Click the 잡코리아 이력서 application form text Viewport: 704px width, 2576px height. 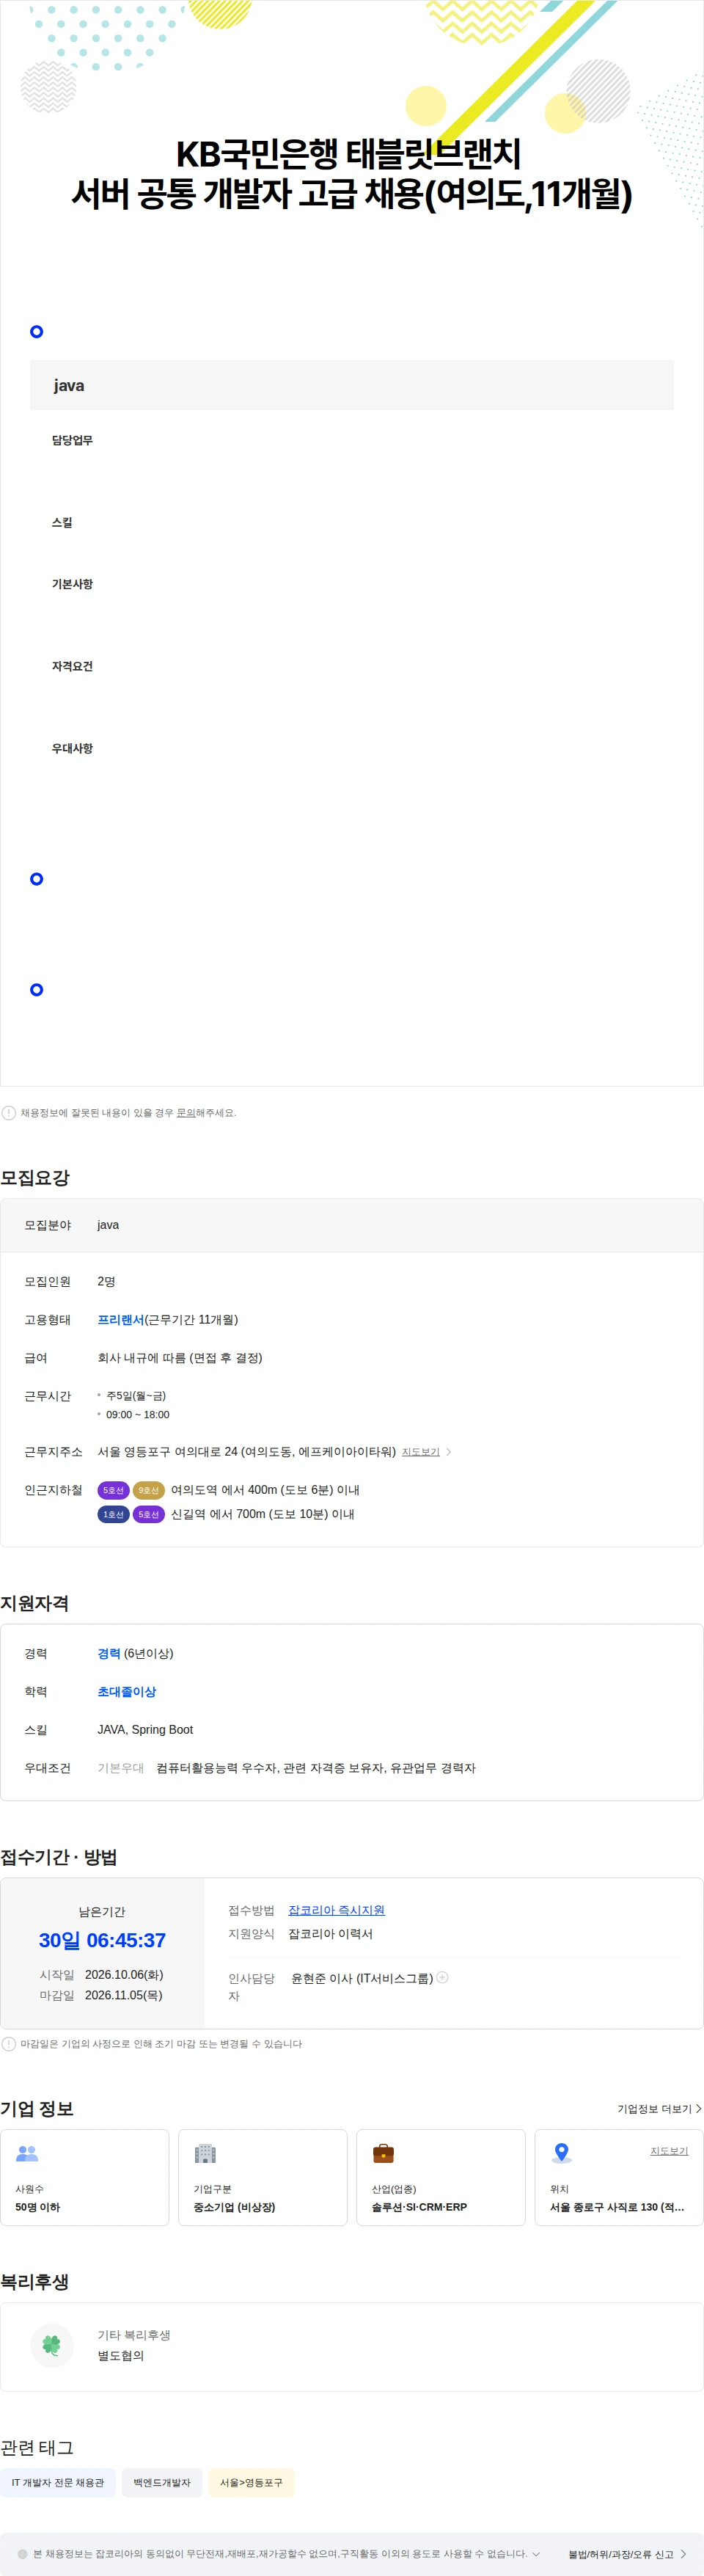[x=330, y=1934]
